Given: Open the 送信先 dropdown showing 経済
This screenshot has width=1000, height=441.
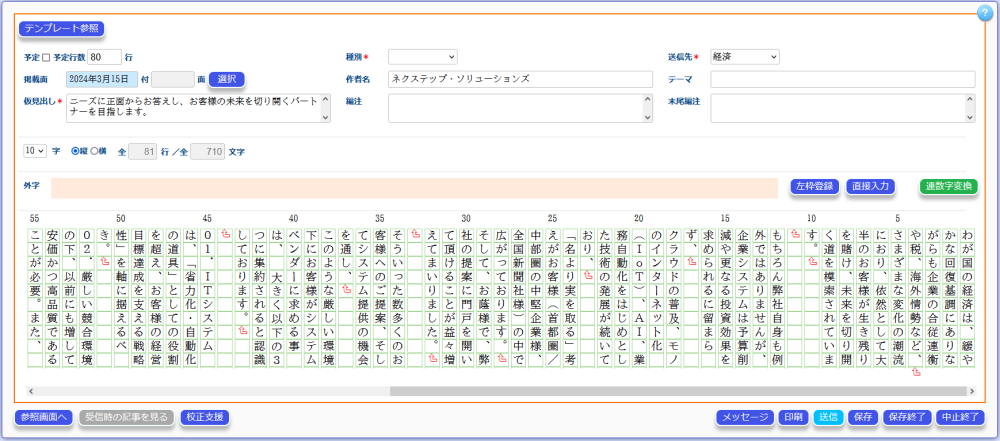Looking at the screenshot, I should pos(745,57).
